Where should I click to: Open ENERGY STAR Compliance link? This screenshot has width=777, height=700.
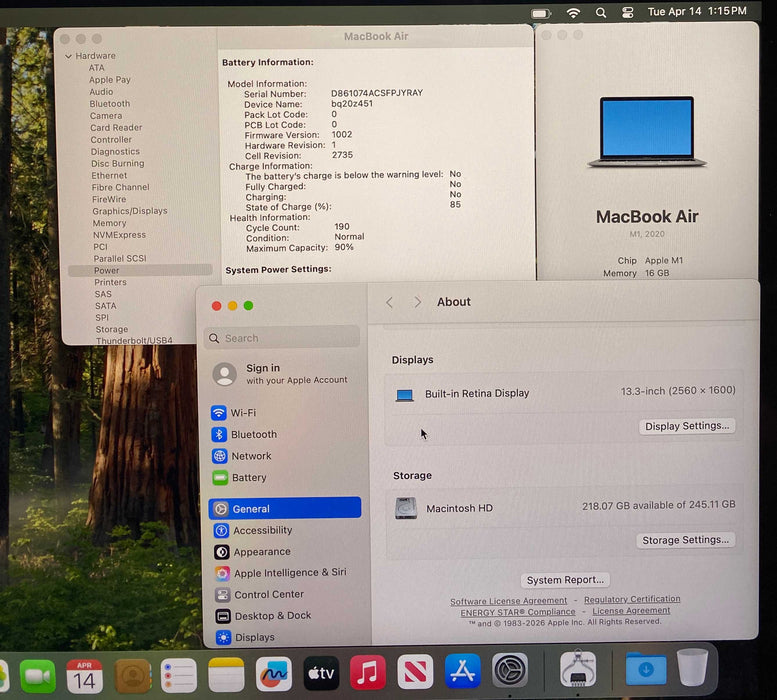coord(518,612)
